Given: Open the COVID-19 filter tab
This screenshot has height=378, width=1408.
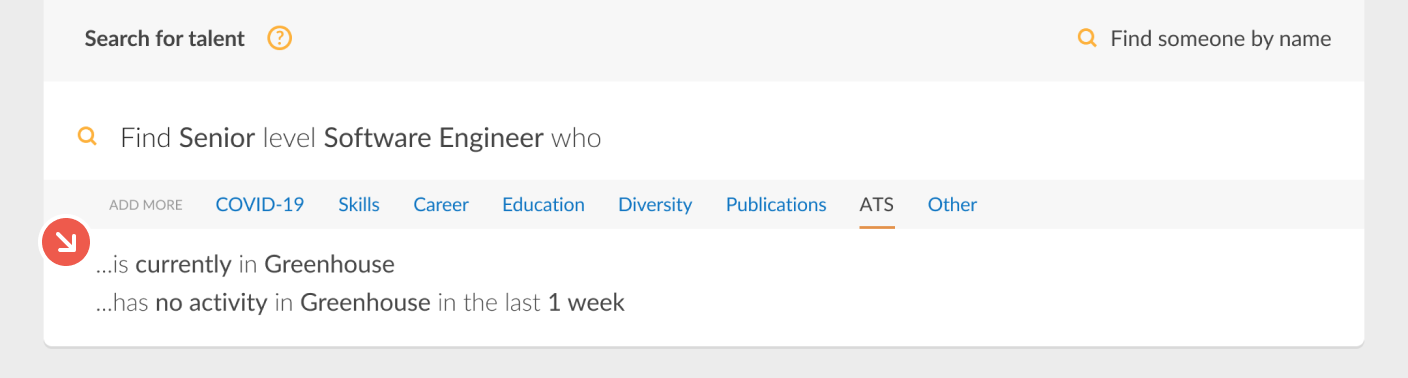Looking at the screenshot, I should tap(260, 204).
